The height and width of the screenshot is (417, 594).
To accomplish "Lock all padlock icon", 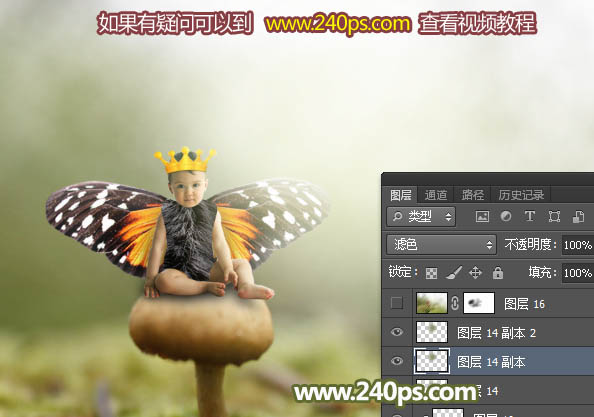I will point(498,272).
